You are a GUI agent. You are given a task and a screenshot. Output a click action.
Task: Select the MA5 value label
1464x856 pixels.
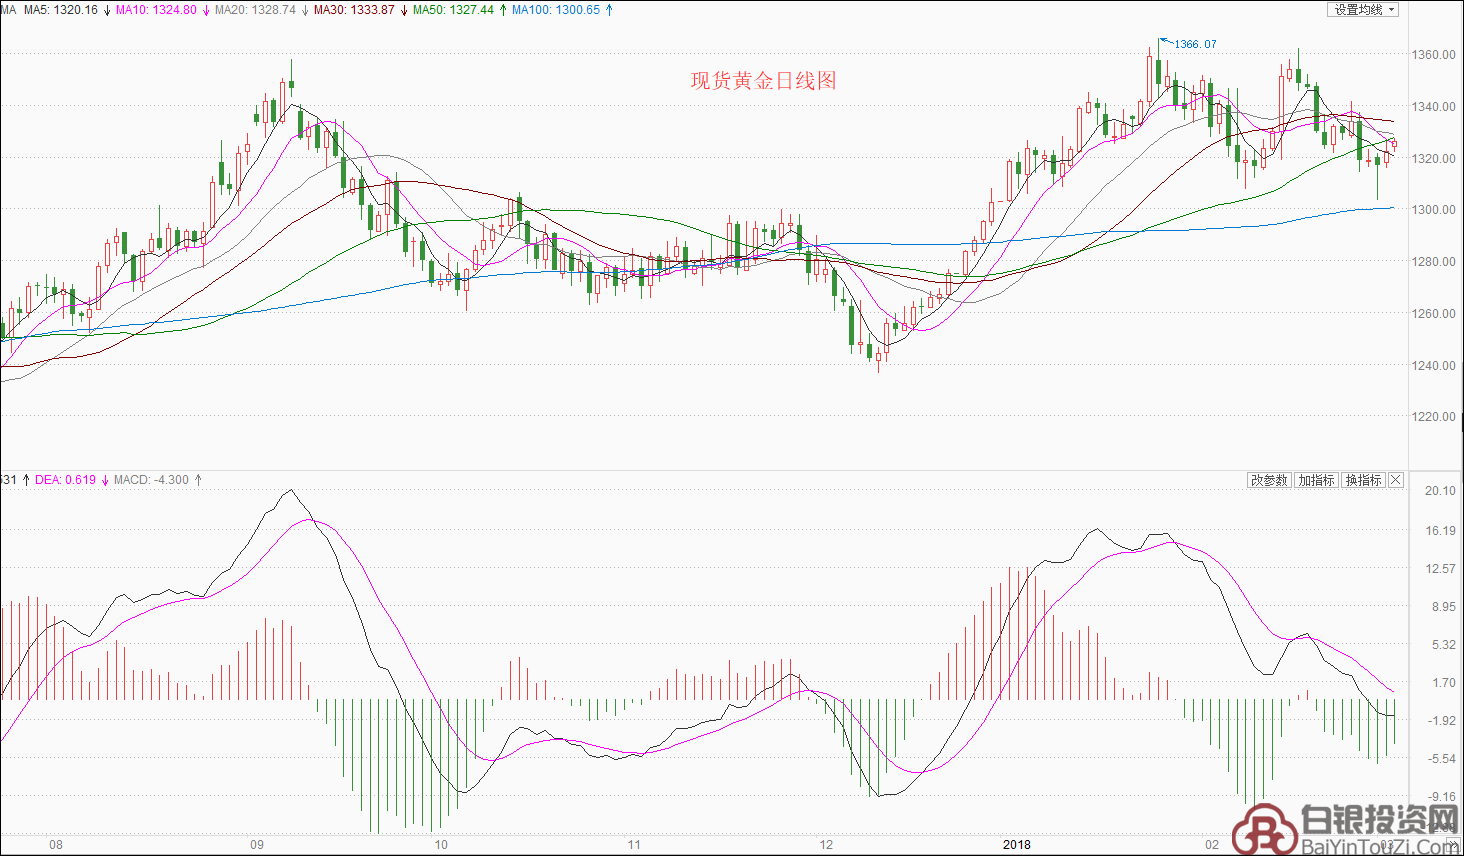pos(60,10)
